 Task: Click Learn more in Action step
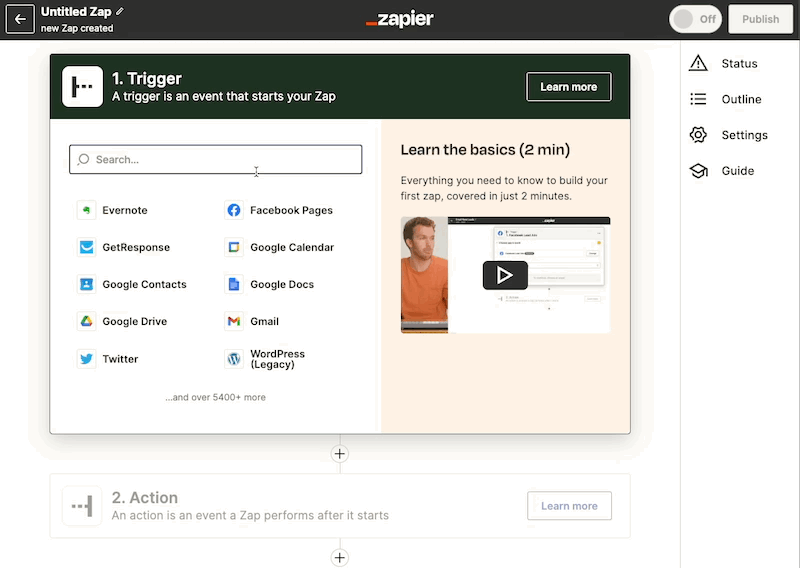(569, 506)
